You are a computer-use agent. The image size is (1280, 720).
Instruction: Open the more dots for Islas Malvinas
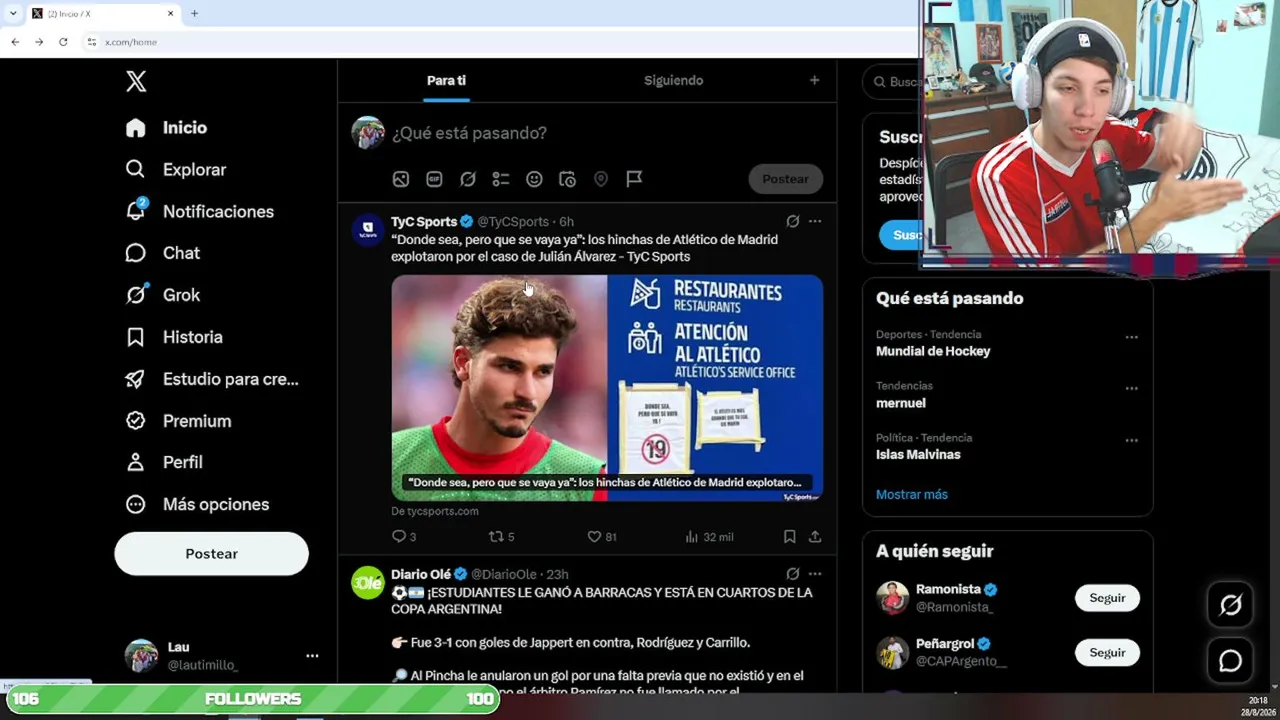click(x=1132, y=441)
